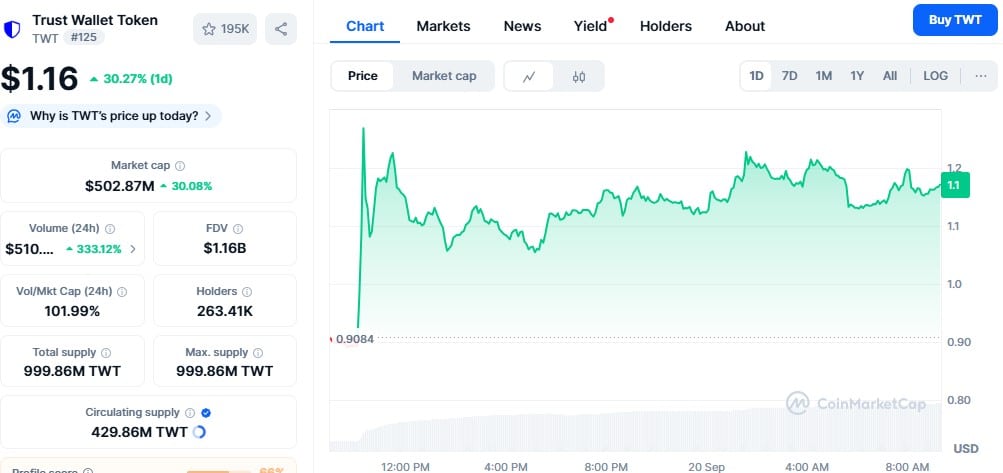
Task: Click the current price marker 1.1
Action: point(955,186)
